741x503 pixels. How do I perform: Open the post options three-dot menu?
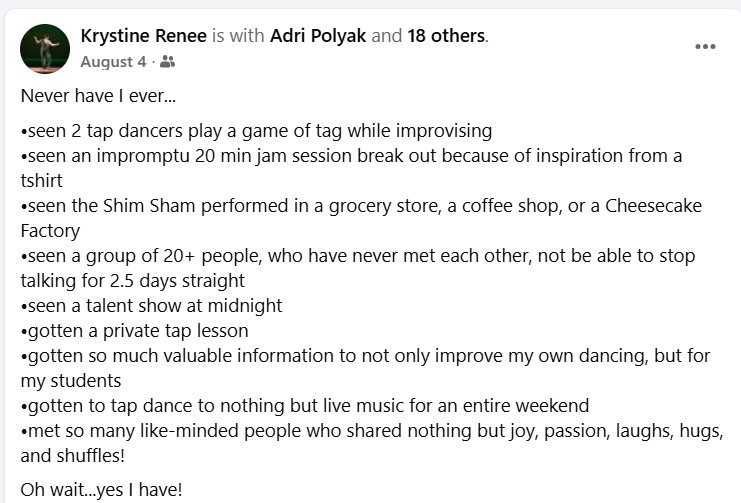705,47
